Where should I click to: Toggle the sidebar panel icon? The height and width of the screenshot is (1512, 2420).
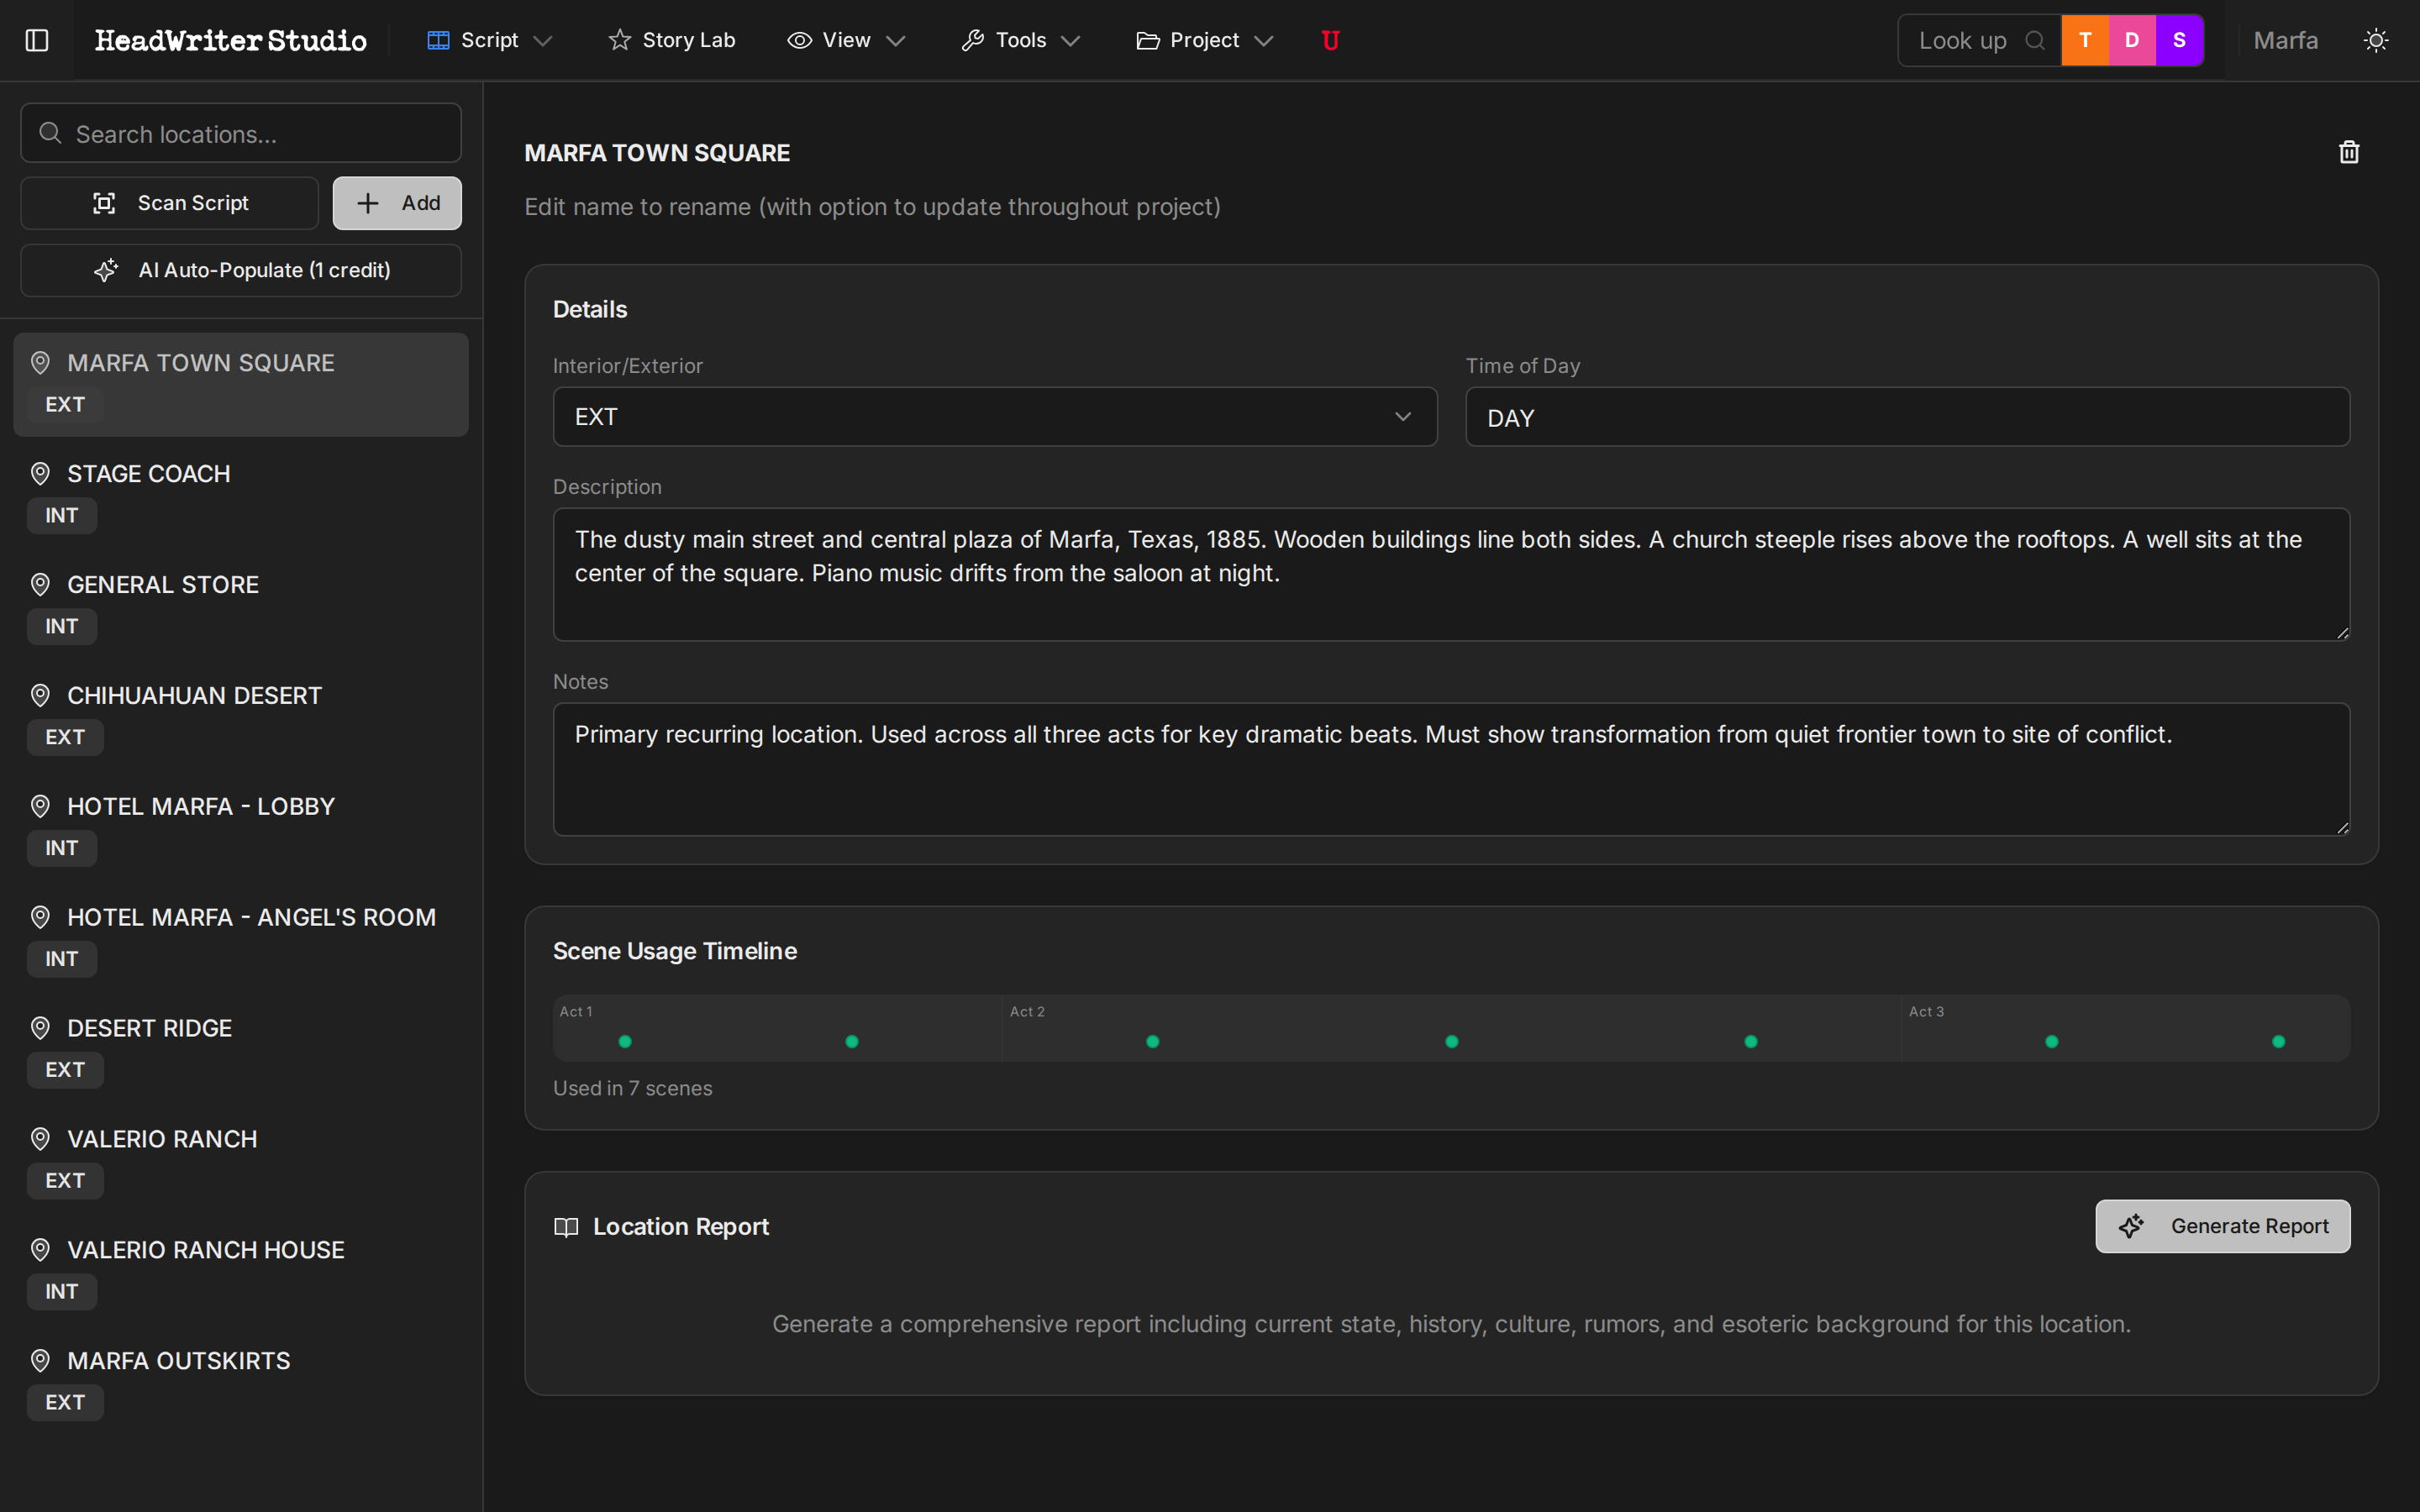coord(37,40)
